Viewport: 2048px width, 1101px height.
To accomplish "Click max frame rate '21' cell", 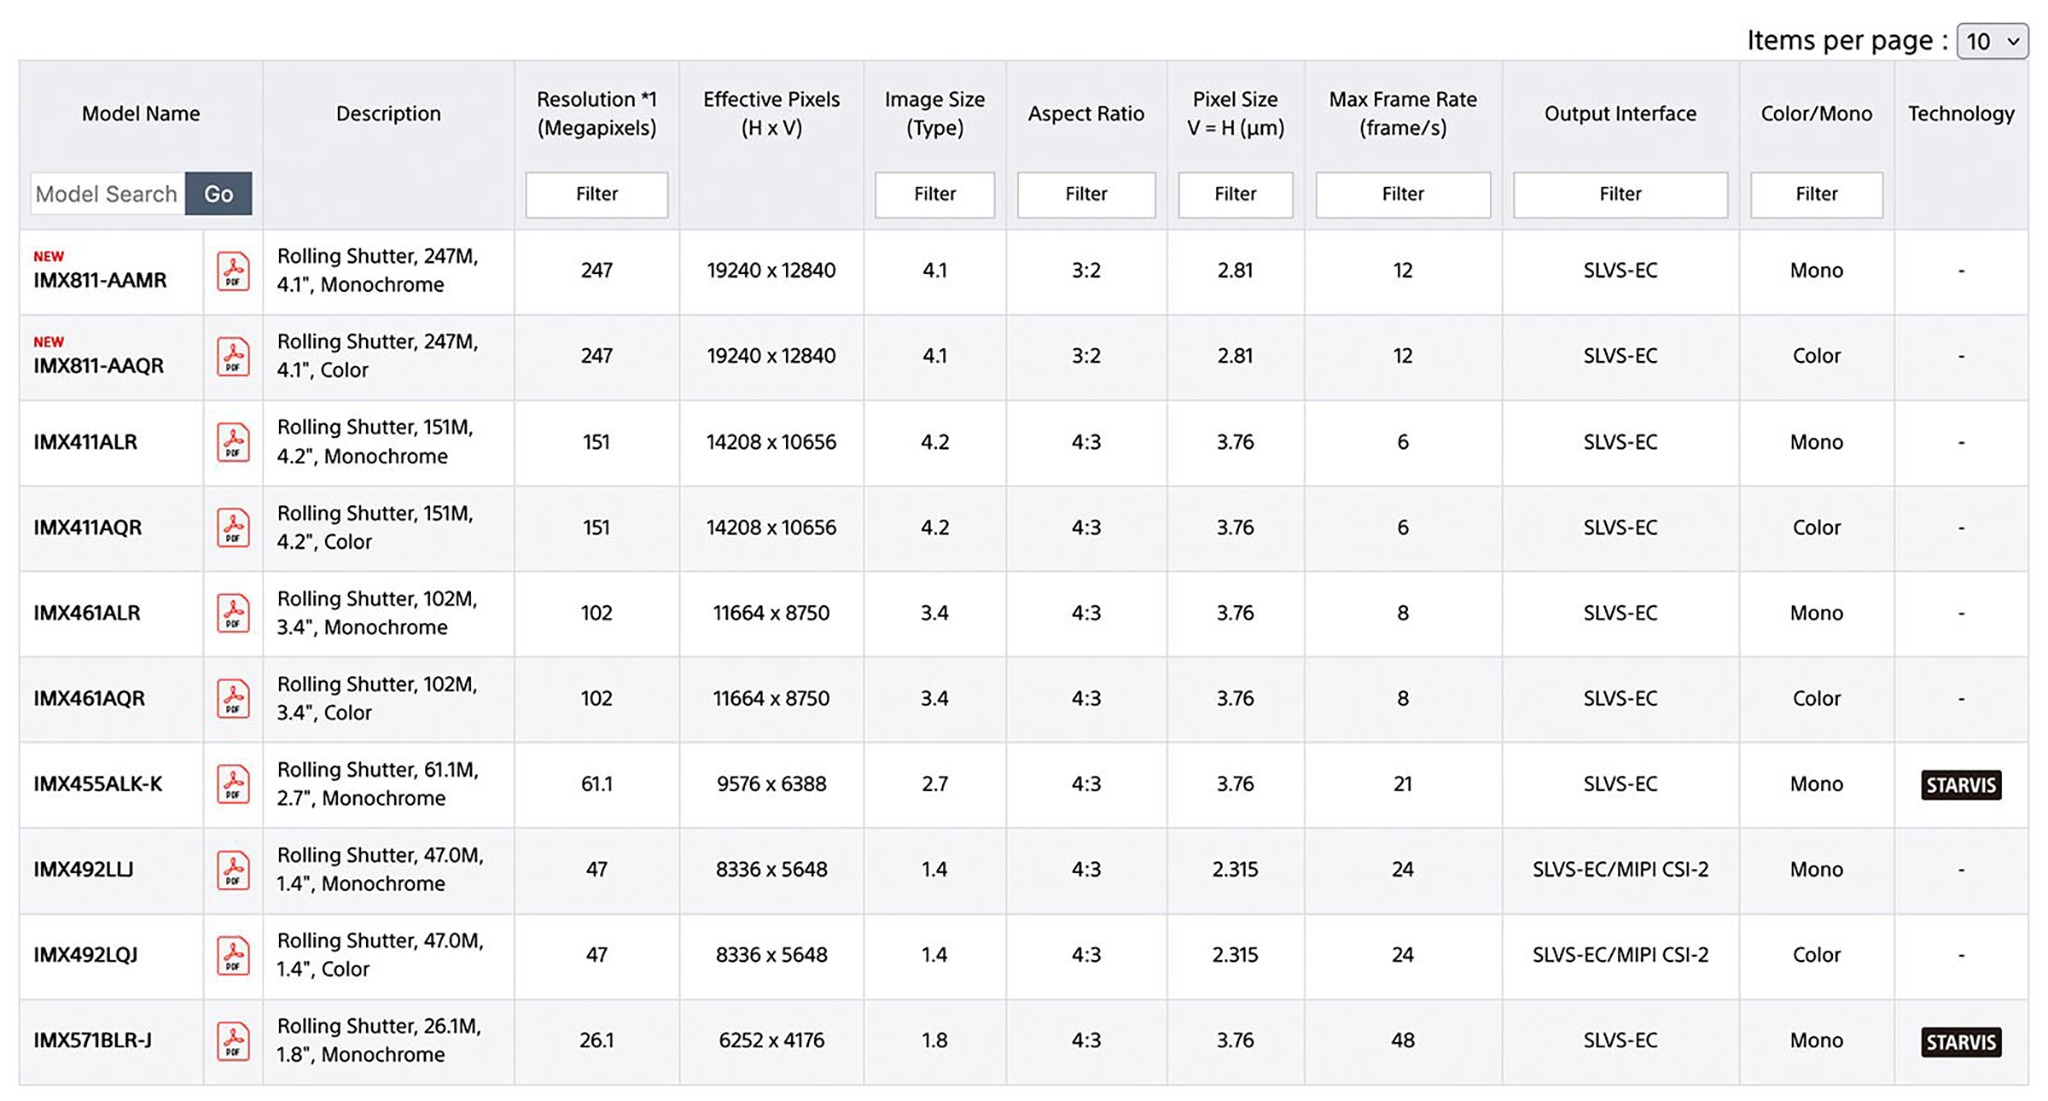I will pos(1403,784).
